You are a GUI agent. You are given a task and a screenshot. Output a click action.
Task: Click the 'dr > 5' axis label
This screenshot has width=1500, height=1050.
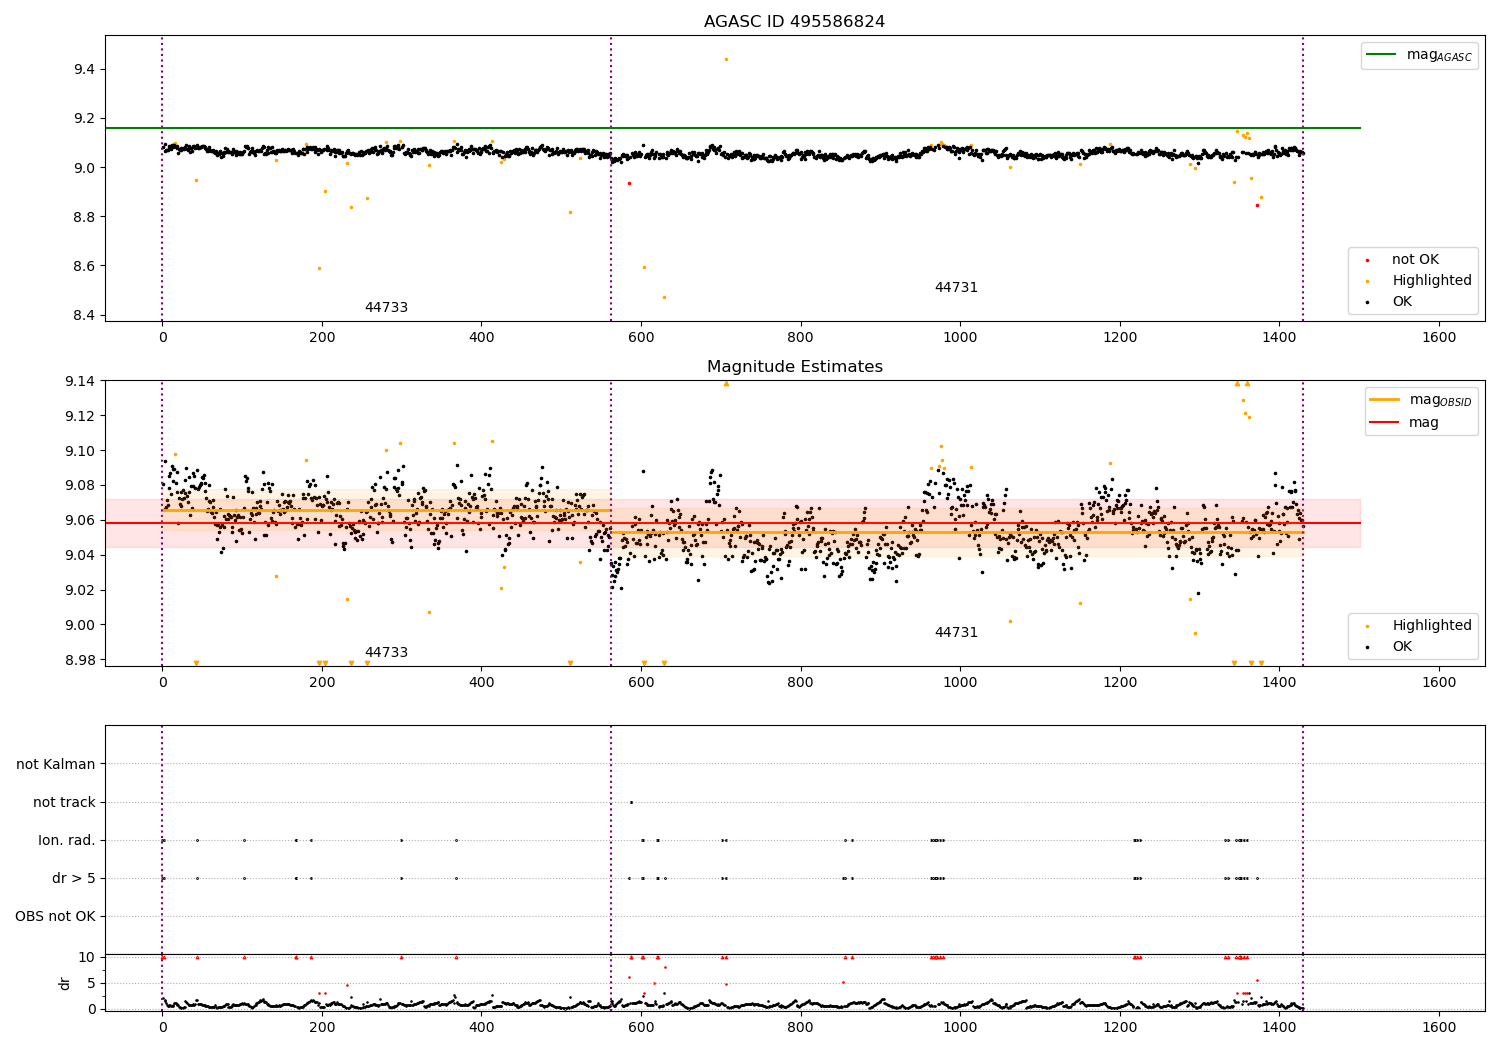pyautogui.click(x=74, y=878)
